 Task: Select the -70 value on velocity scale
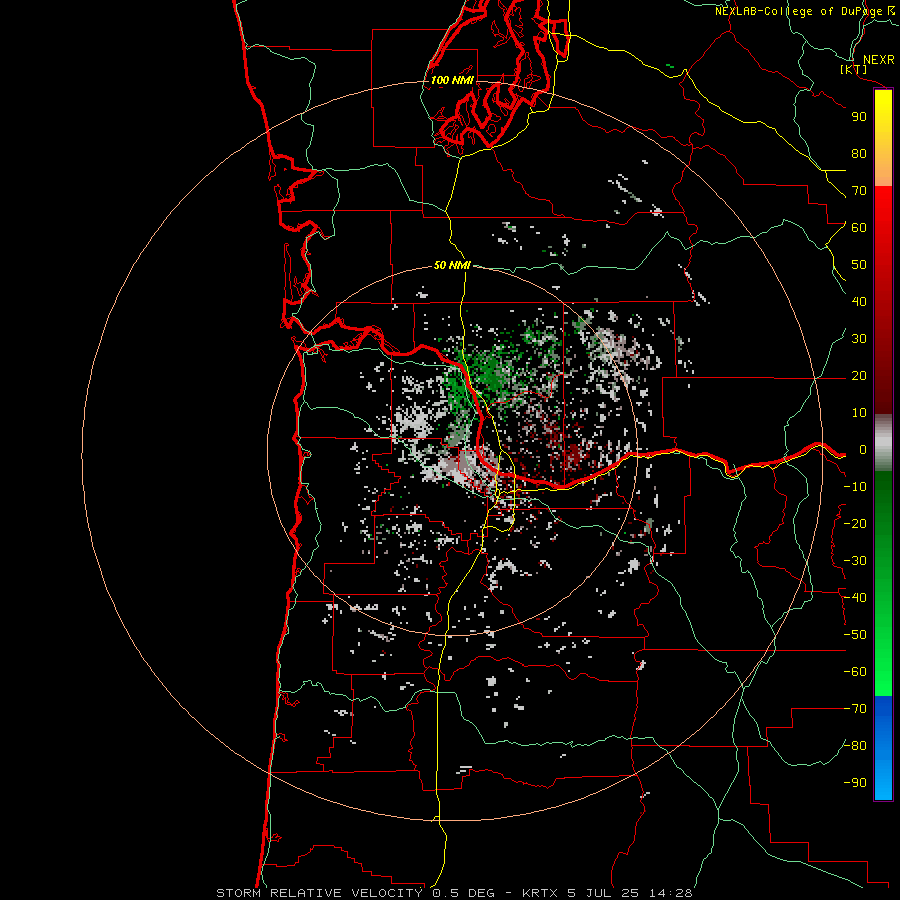[855, 709]
